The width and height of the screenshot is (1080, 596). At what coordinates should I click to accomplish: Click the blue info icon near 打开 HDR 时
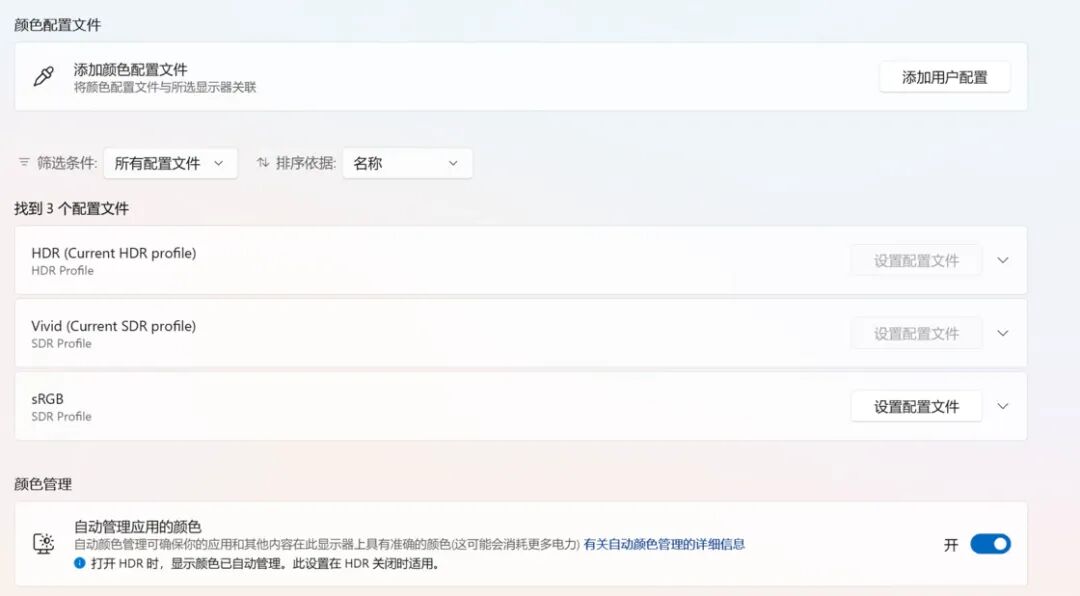(x=80, y=563)
